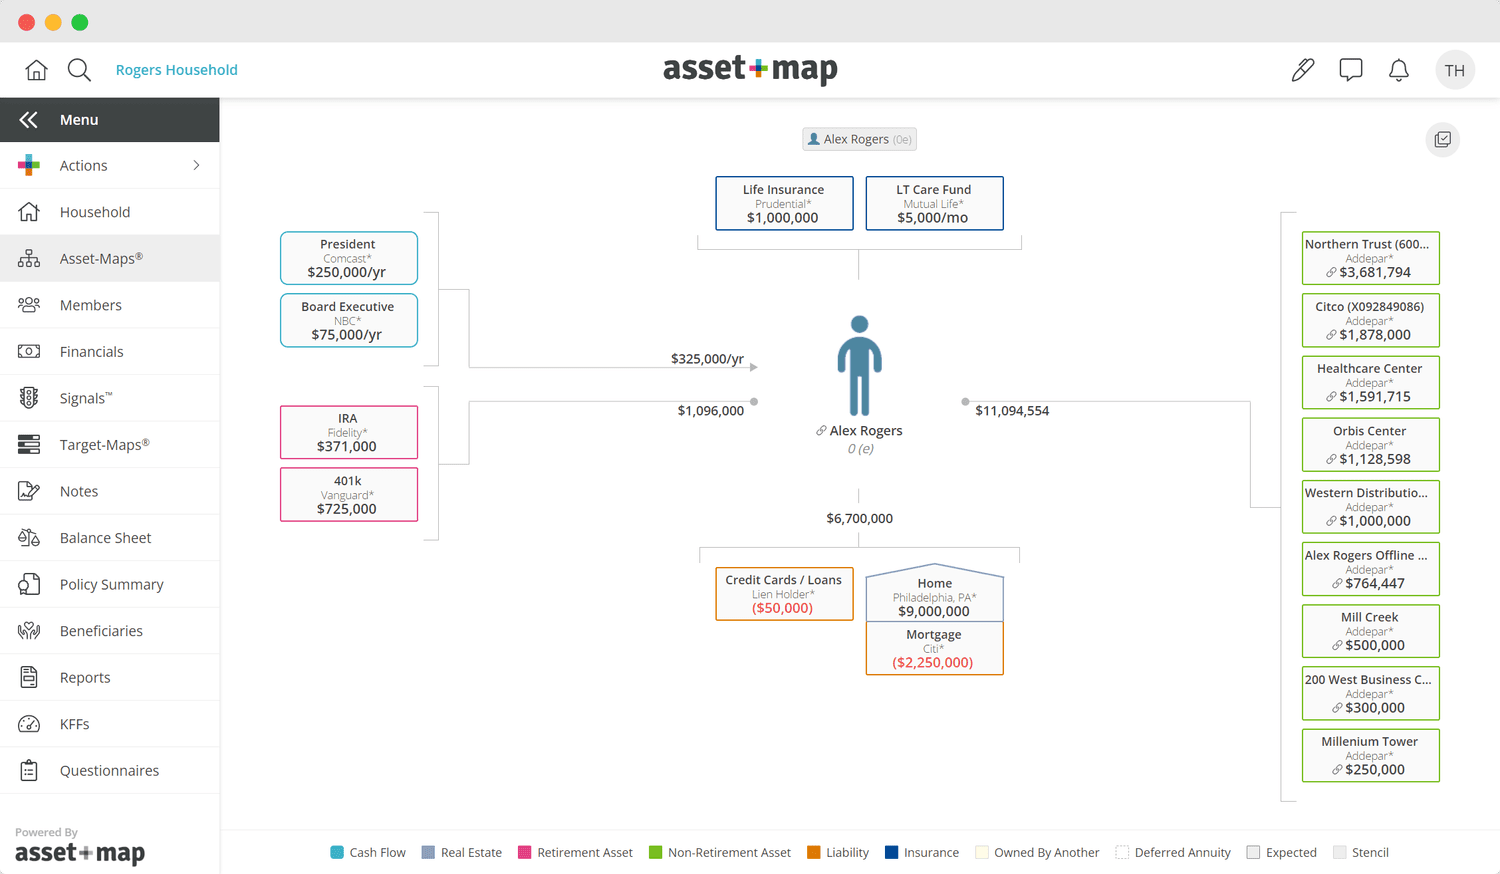Toggle the Alex Rogers member chip

[858, 139]
